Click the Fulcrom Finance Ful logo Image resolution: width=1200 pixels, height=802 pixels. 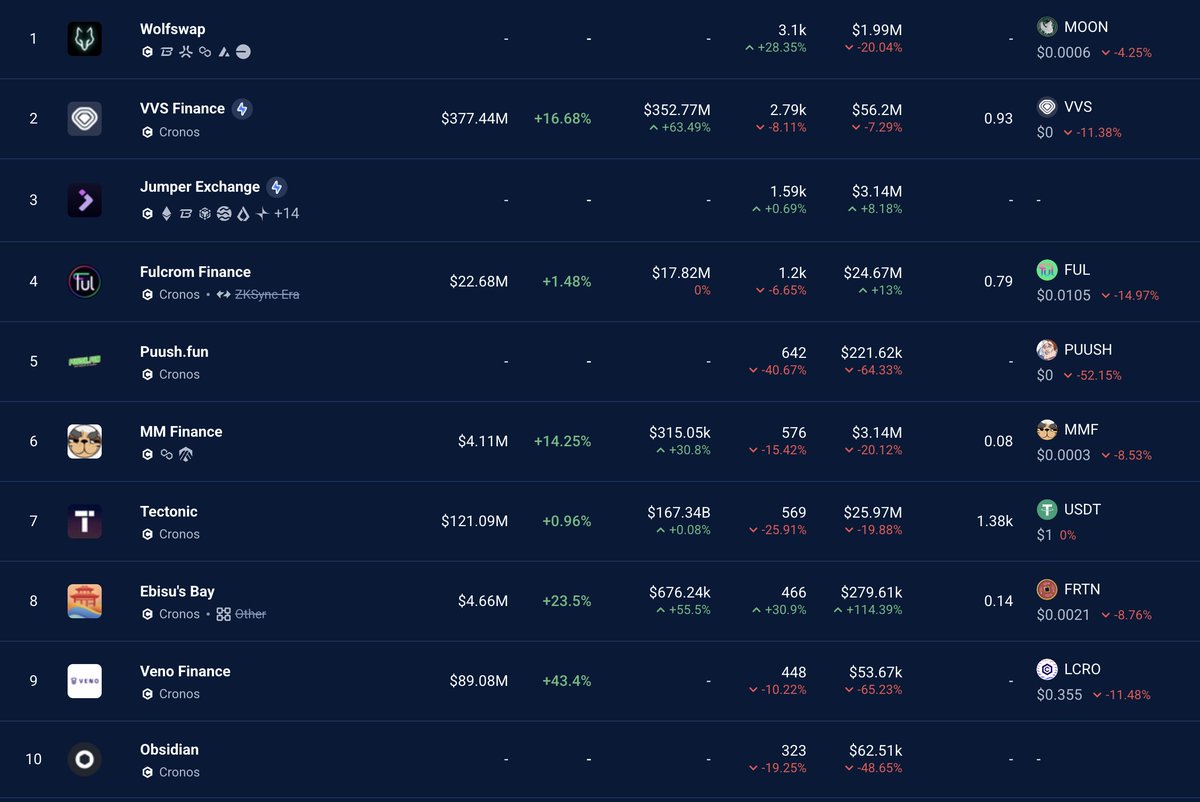[85, 282]
